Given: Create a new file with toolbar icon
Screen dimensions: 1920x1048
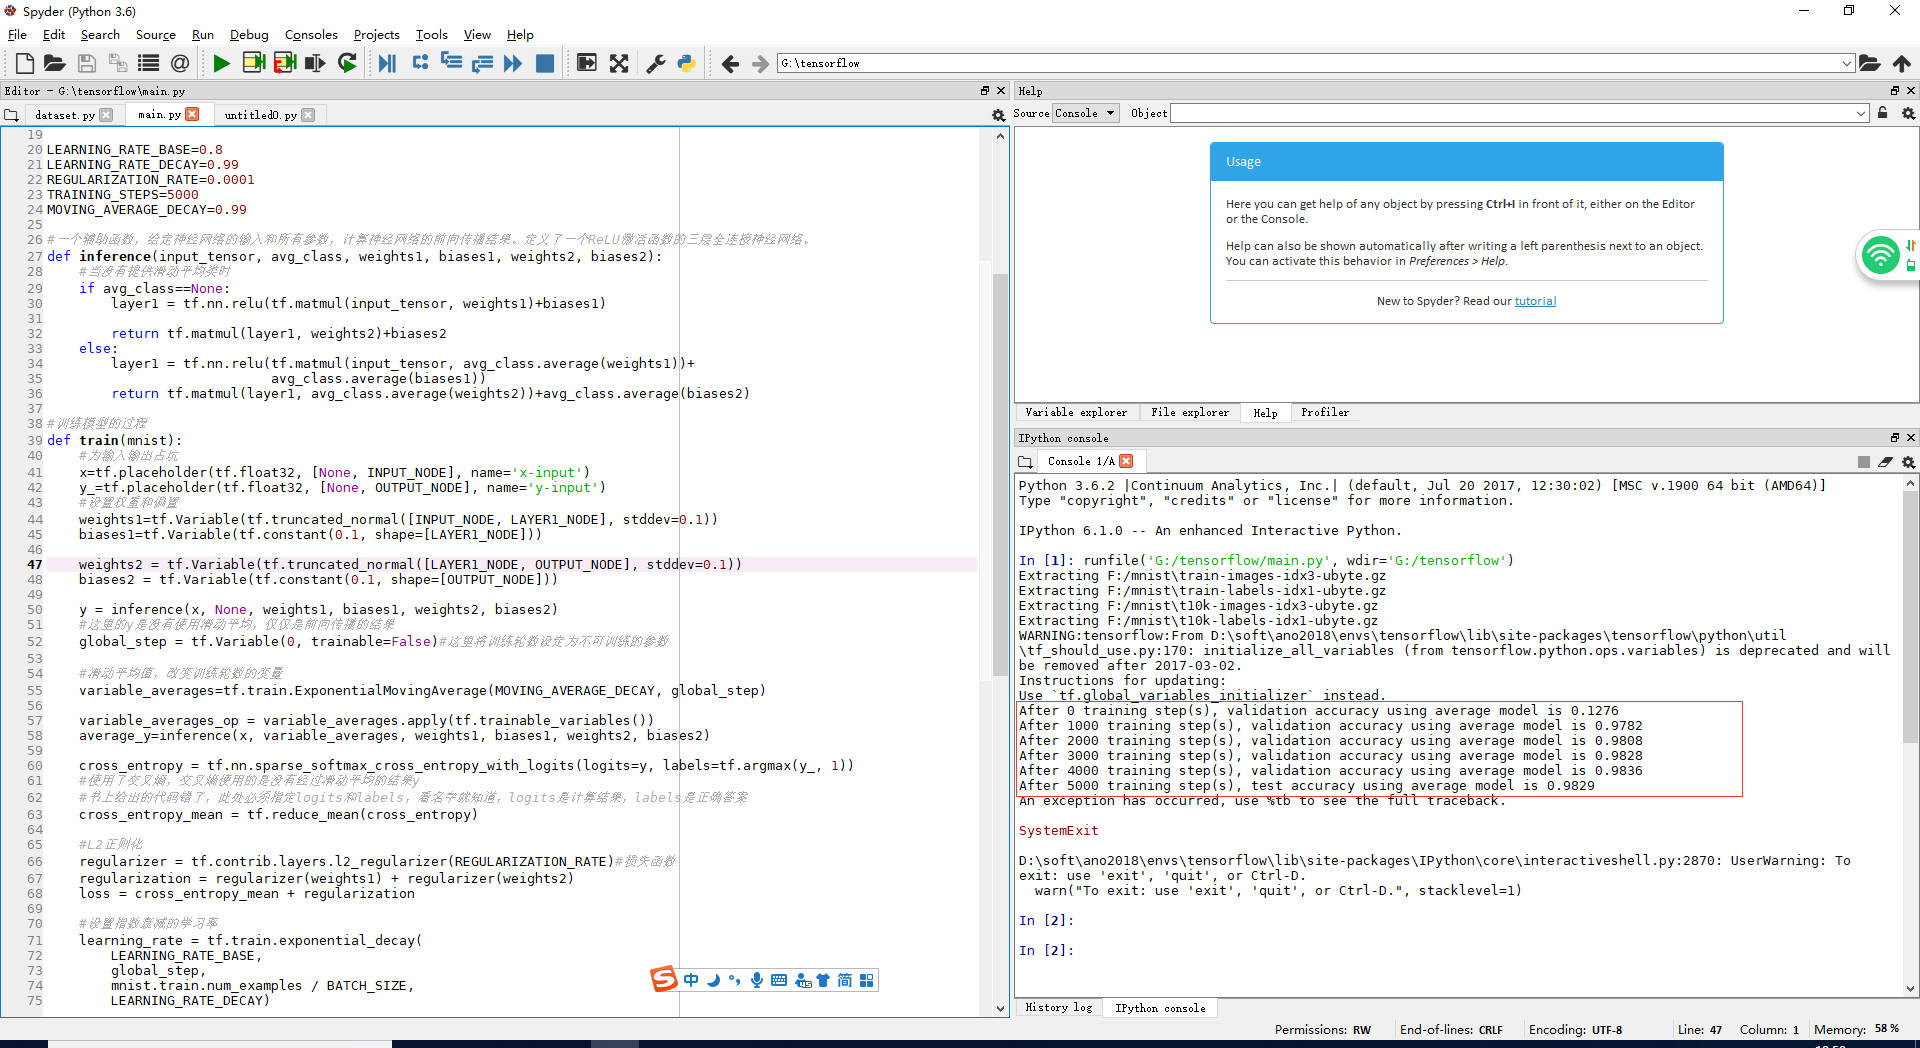Looking at the screenshot, I should click(x=25, y=63).
